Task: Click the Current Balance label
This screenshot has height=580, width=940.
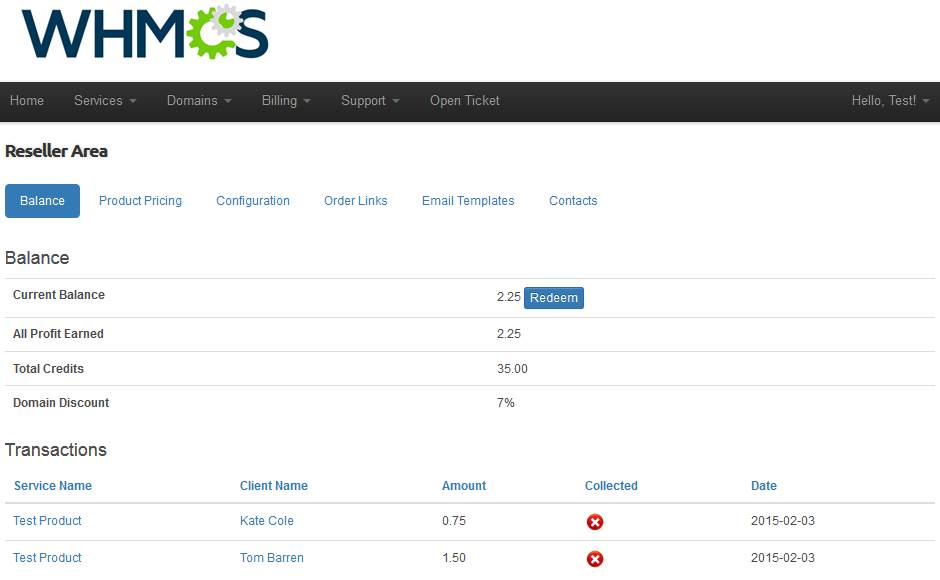Action: pyautogui.click(x=59, y=295)
